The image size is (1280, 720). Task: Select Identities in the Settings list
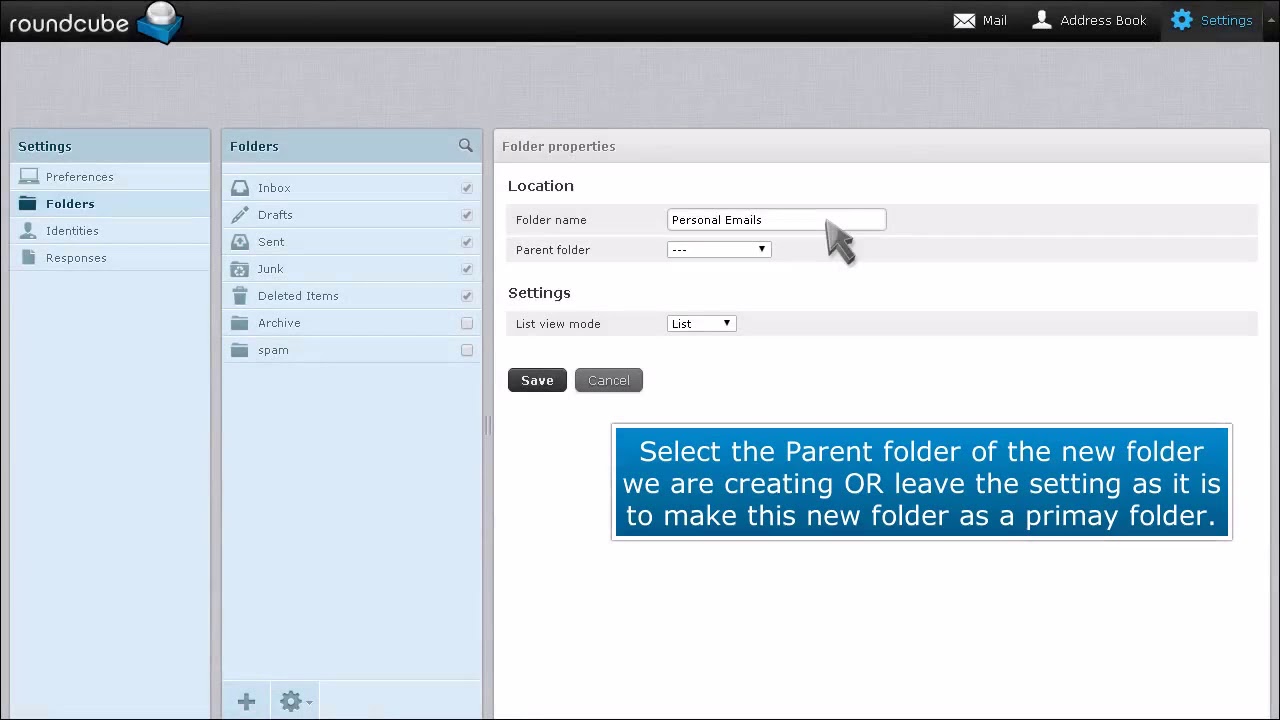coord(110,231)
